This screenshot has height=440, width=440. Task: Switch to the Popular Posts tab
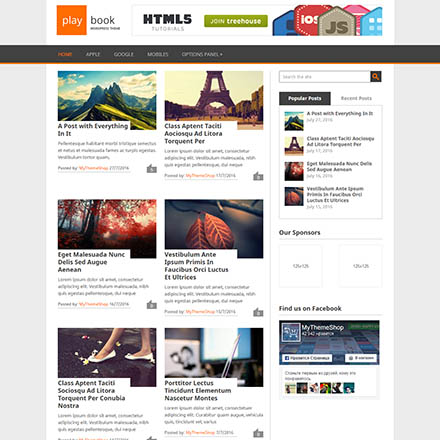[x=305, y=98]
